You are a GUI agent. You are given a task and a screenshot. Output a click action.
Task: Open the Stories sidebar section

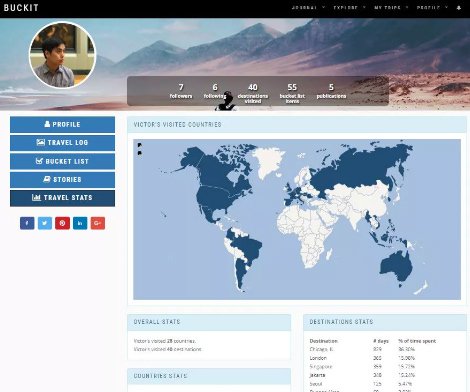pos(62,180)
